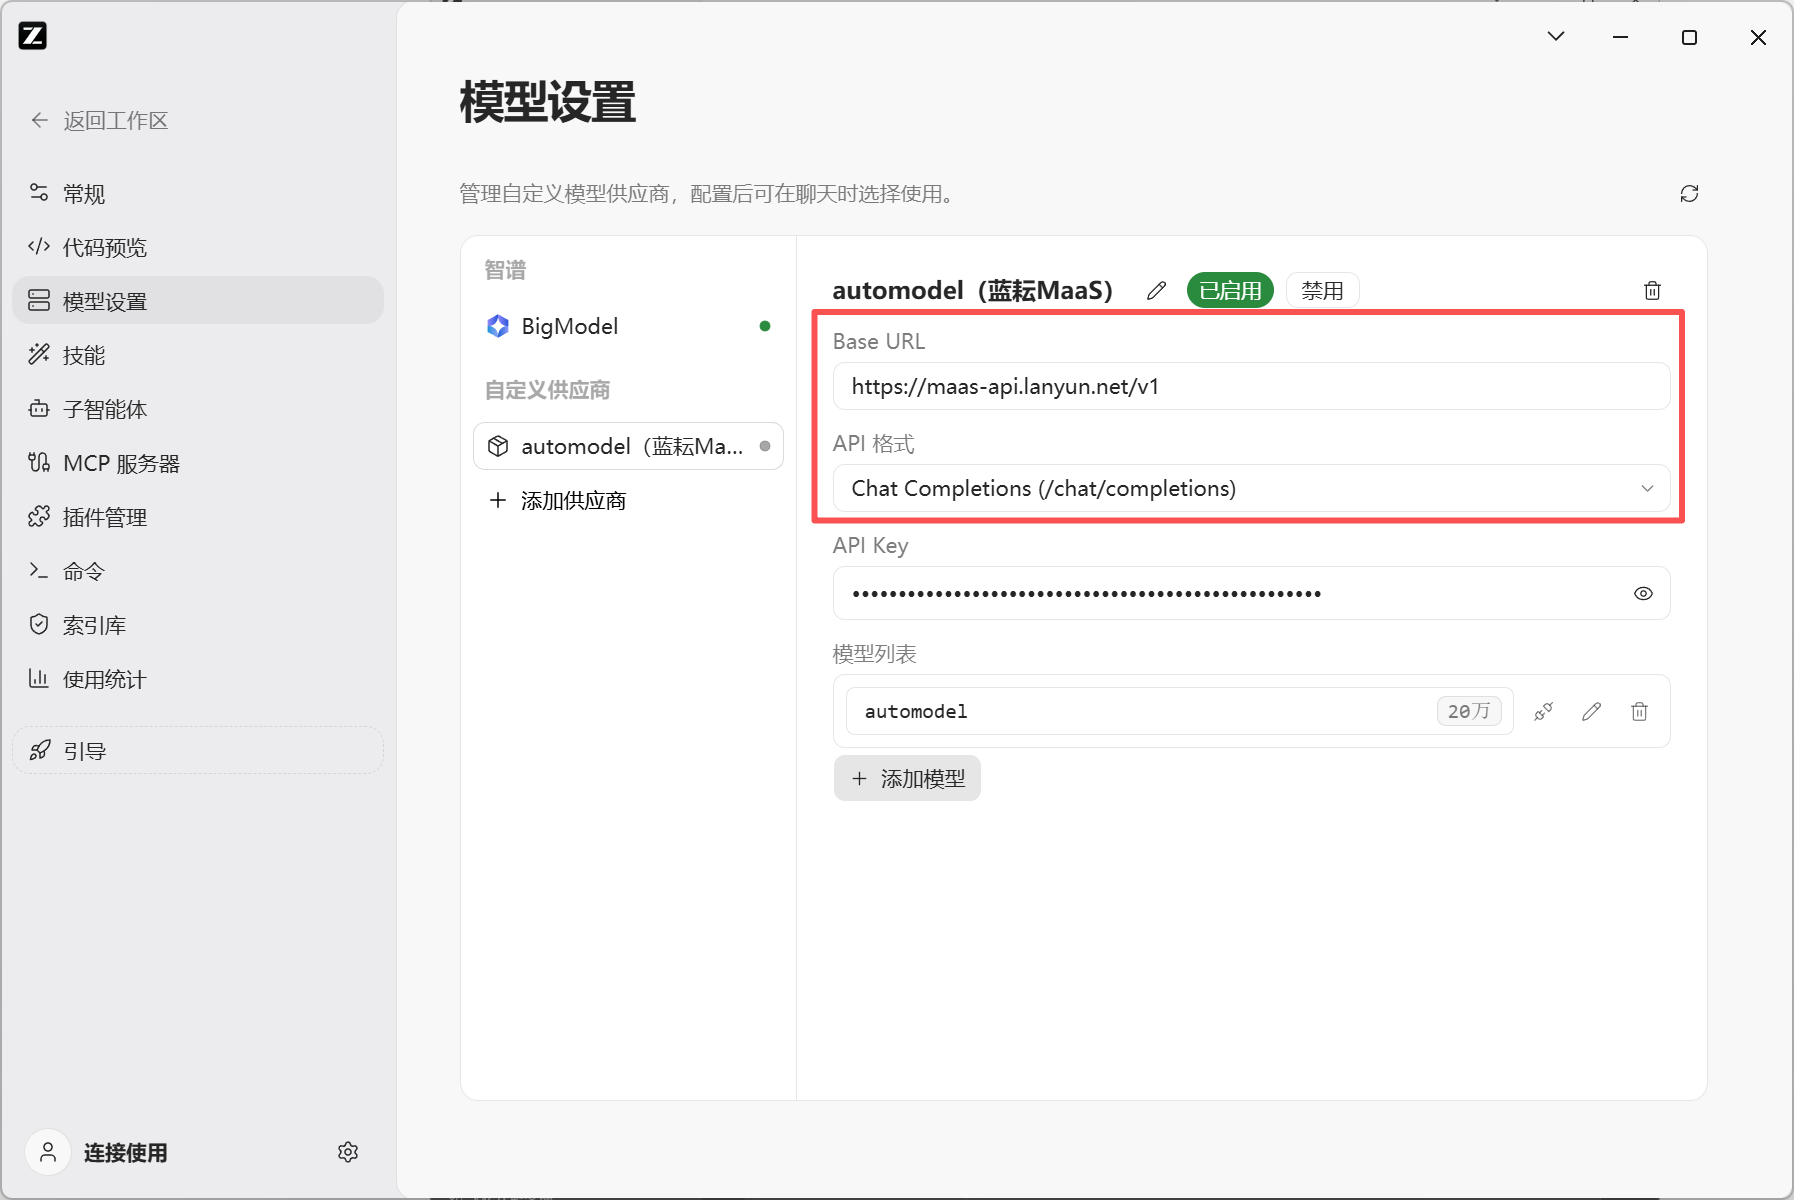The image size is (1794, 1200).
Task: Click the BigModel hexagon logo icon
Action: 498,326
